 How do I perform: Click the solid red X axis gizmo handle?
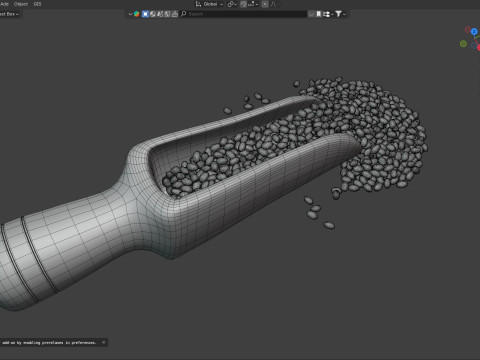pyautogui.click(x=479, y=48)
